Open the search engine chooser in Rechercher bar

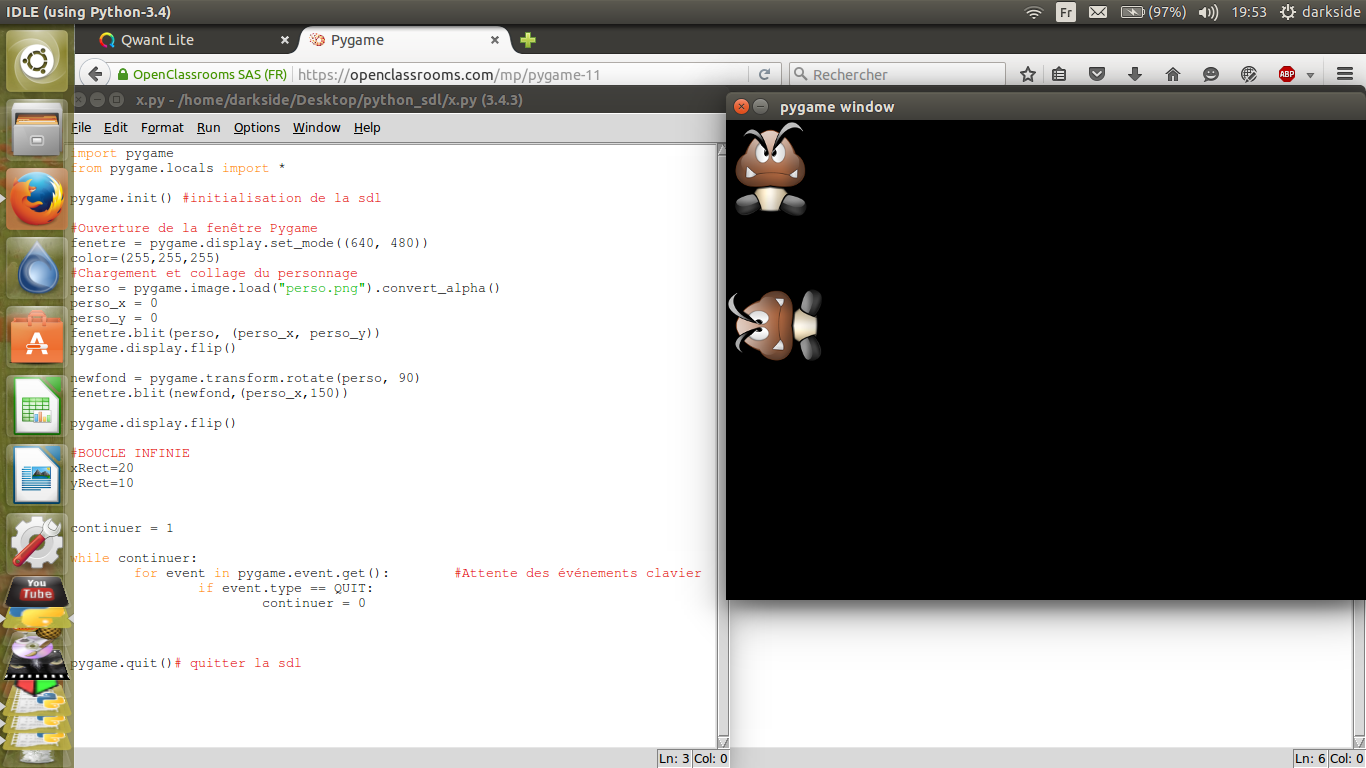tap(800, 74)
